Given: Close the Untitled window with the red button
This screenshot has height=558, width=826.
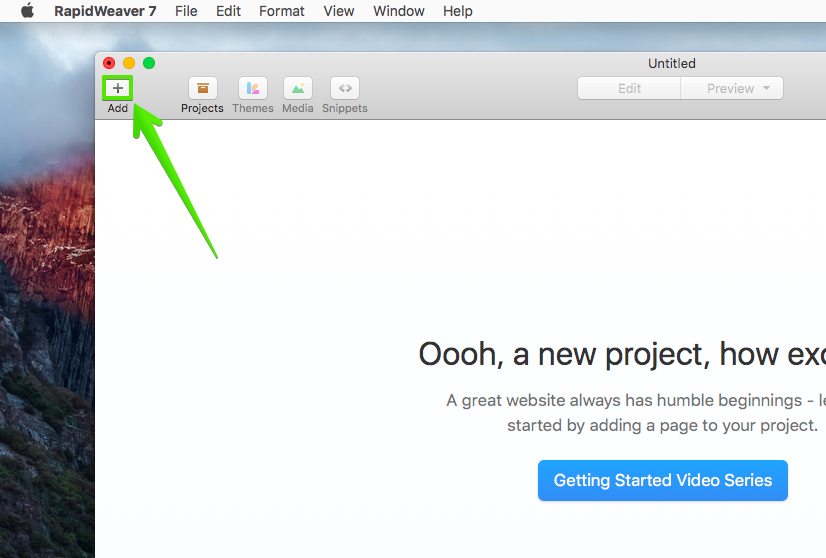Looking at the screenshot, I should (x=109, y=63).
